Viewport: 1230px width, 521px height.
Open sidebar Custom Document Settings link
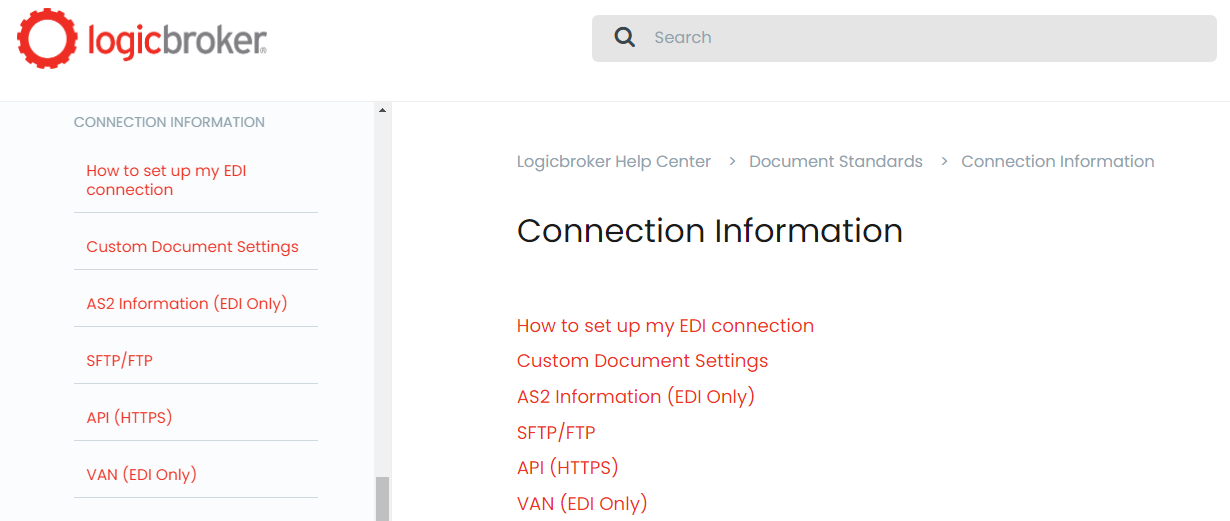tap(192, 247)
